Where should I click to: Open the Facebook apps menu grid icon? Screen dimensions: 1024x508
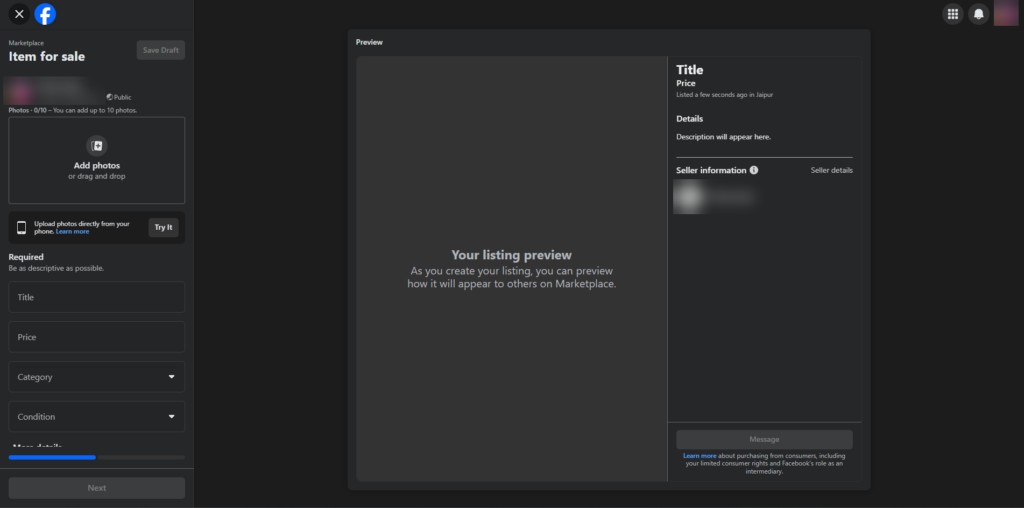pos(952,14)
